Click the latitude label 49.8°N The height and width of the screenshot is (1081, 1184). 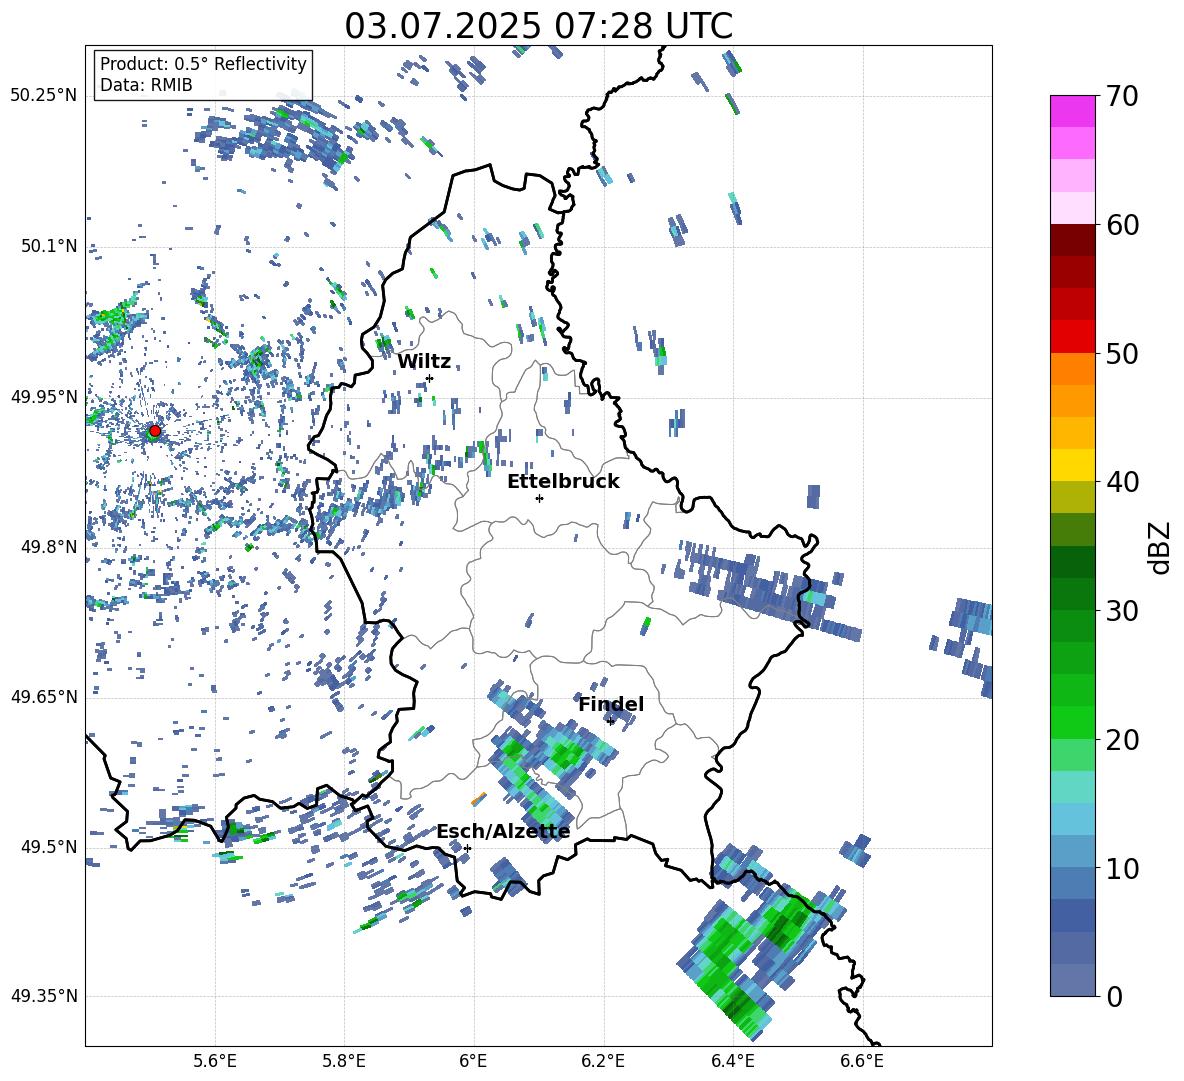tap(49, 546)
